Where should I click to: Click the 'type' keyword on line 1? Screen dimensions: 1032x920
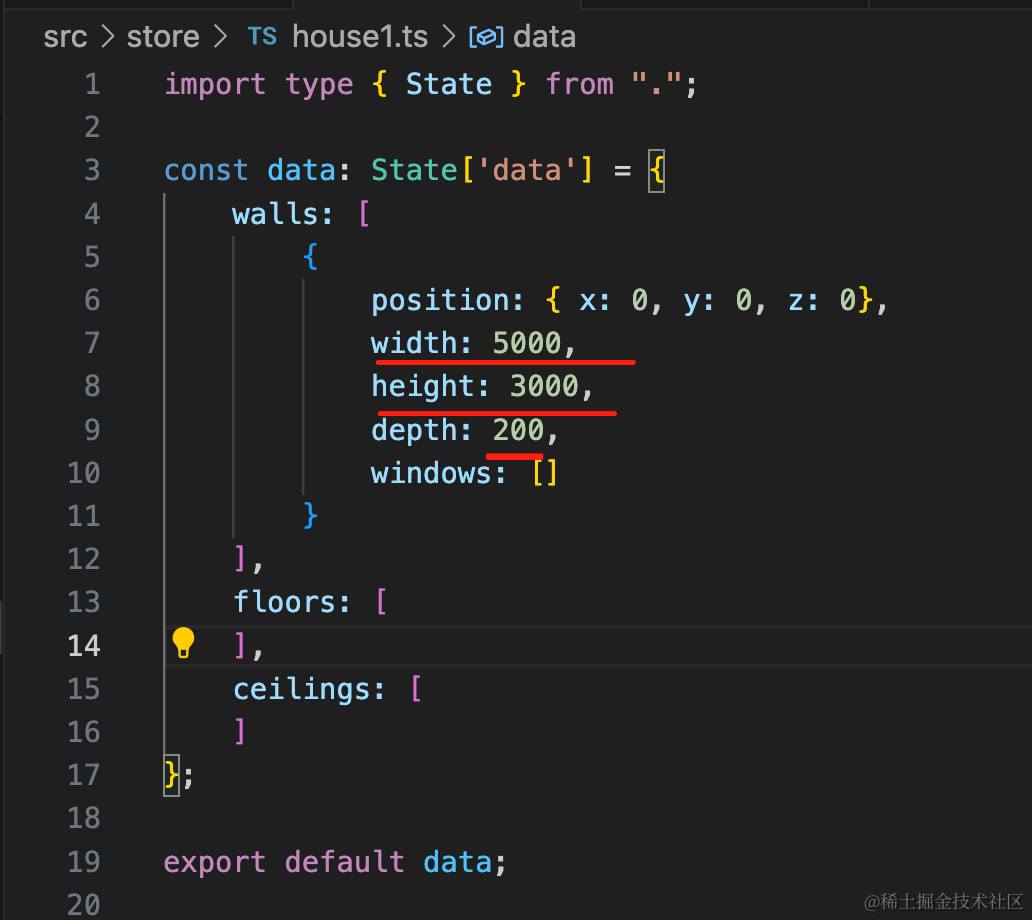(x=319, y=86)
